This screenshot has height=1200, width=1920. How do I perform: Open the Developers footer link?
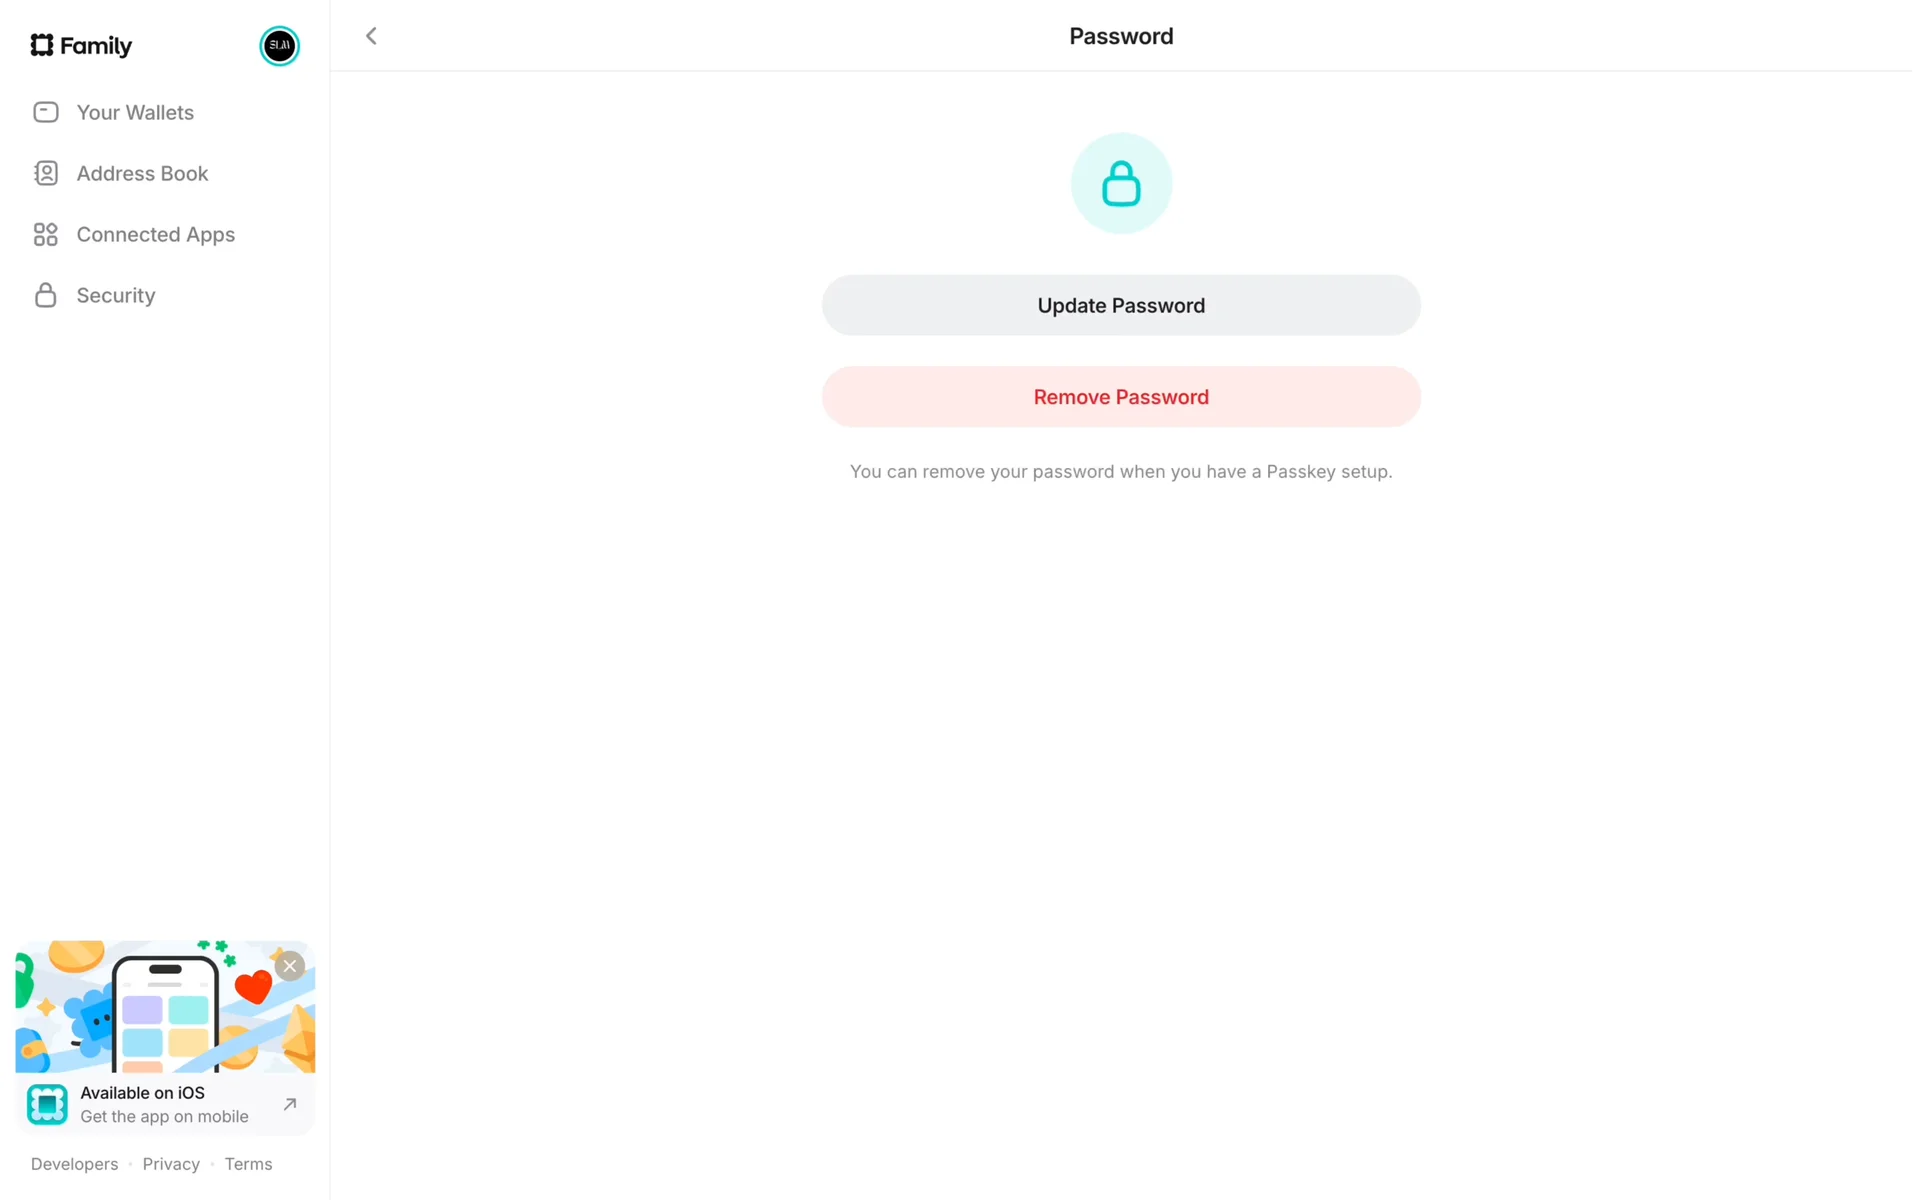tap(74, 1164)
